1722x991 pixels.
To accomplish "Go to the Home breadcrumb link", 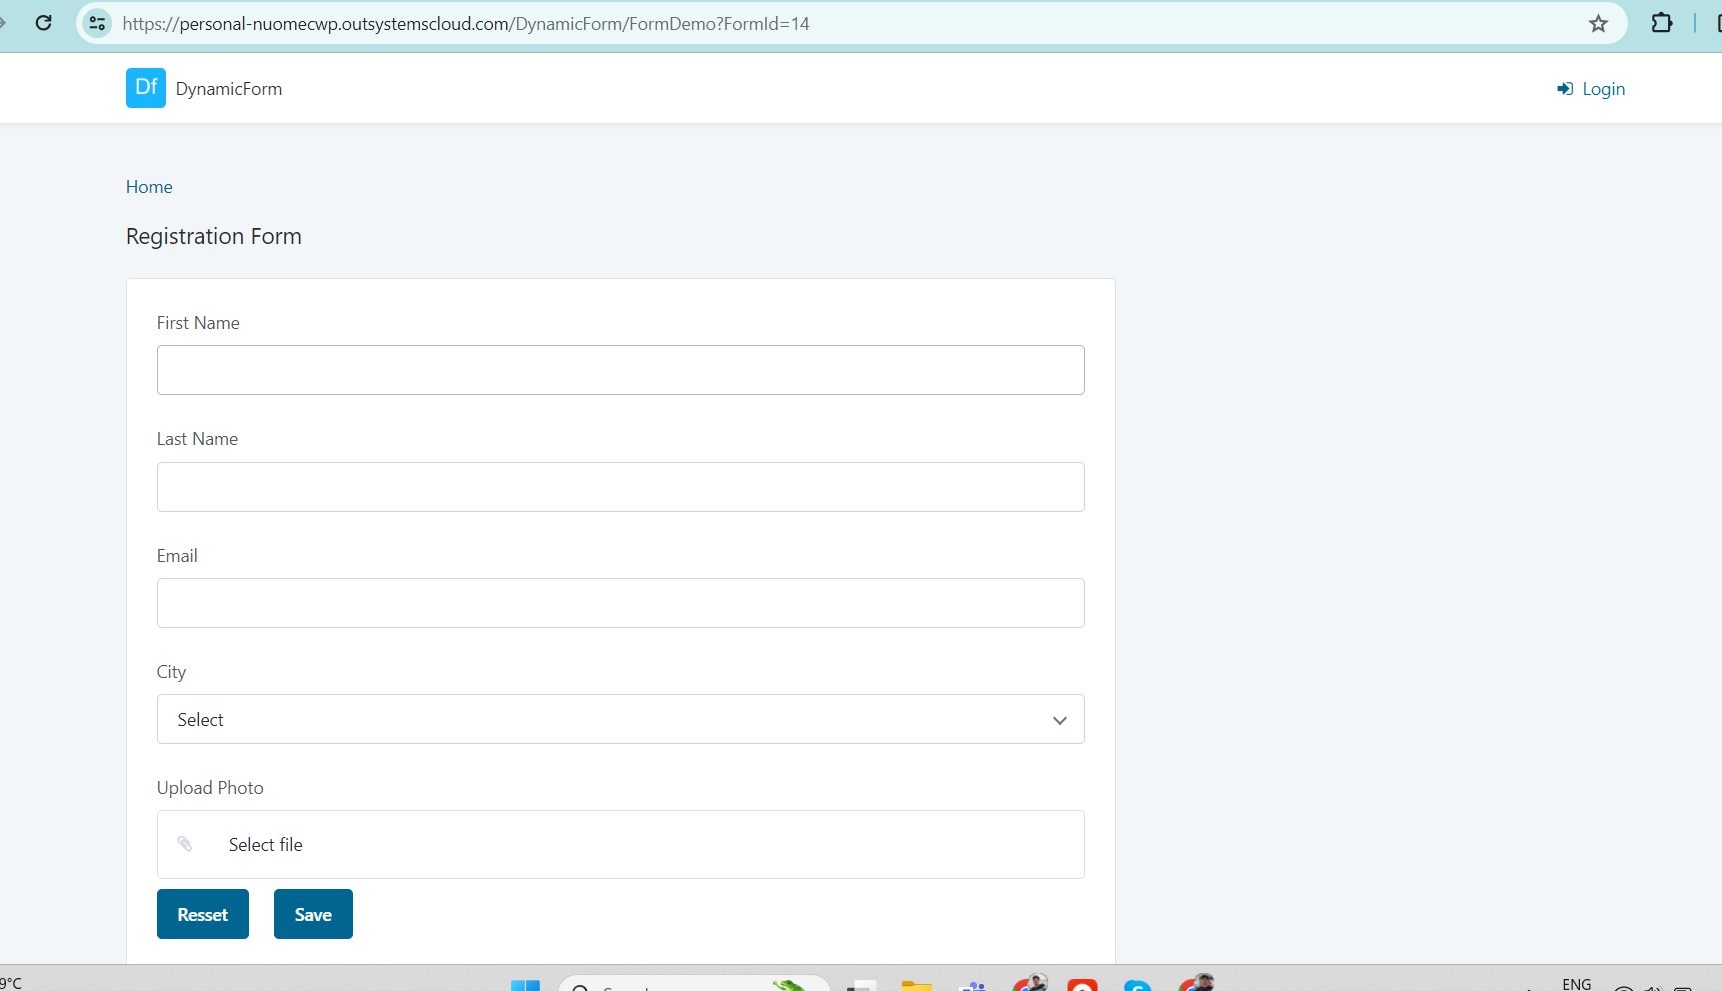I will click(x=149, y=187).
